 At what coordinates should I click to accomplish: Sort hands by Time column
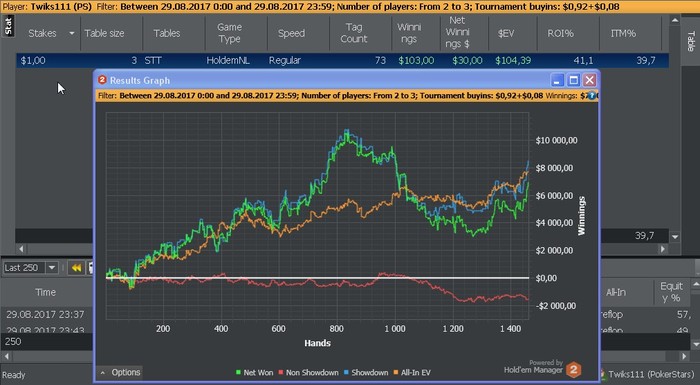point(46,292)
